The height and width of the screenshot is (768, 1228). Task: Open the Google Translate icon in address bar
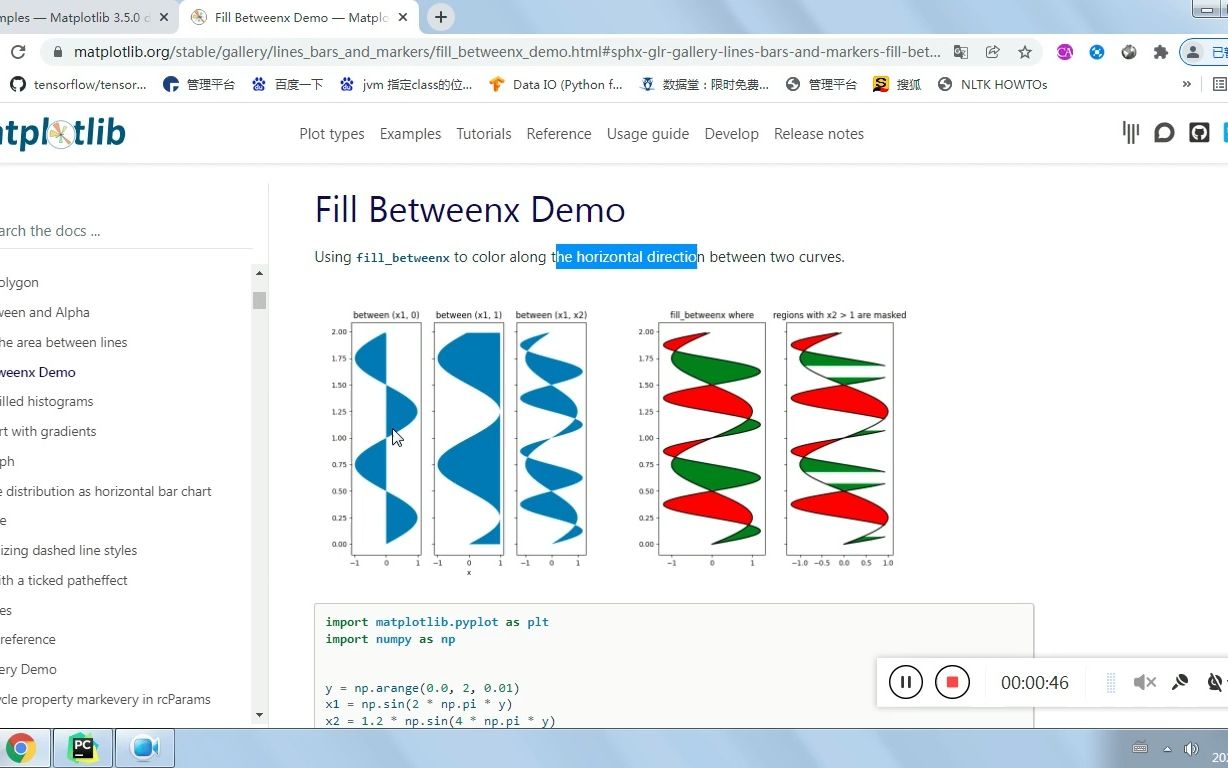(961, 50)
